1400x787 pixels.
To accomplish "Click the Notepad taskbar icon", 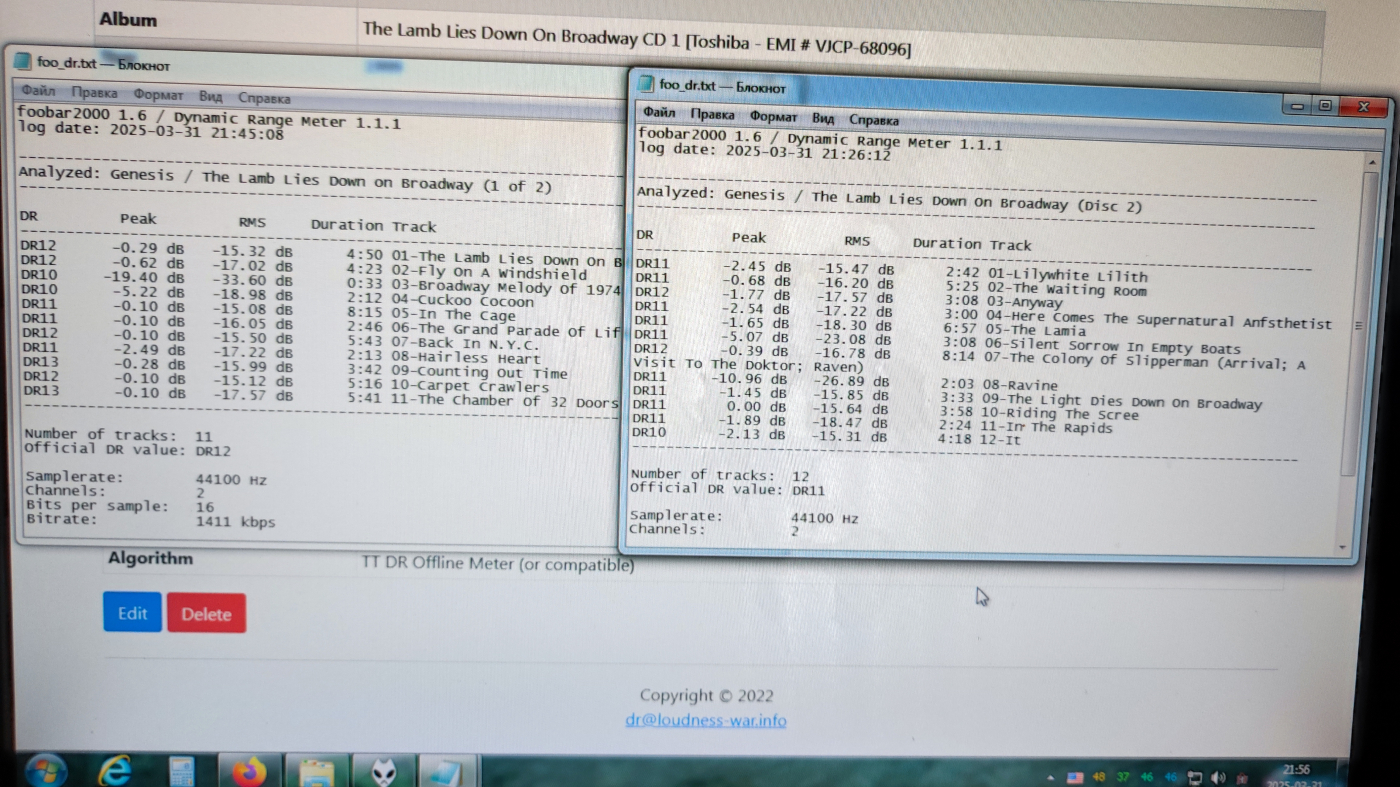I will [x=448, y=774].
